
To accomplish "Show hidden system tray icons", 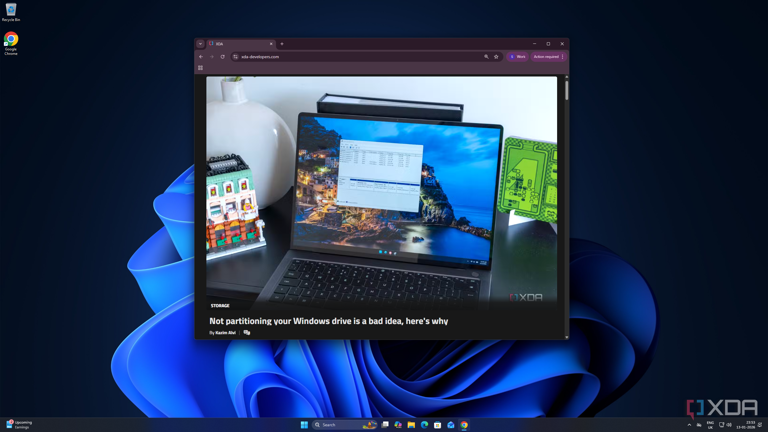I will click(x=689, y=425).
